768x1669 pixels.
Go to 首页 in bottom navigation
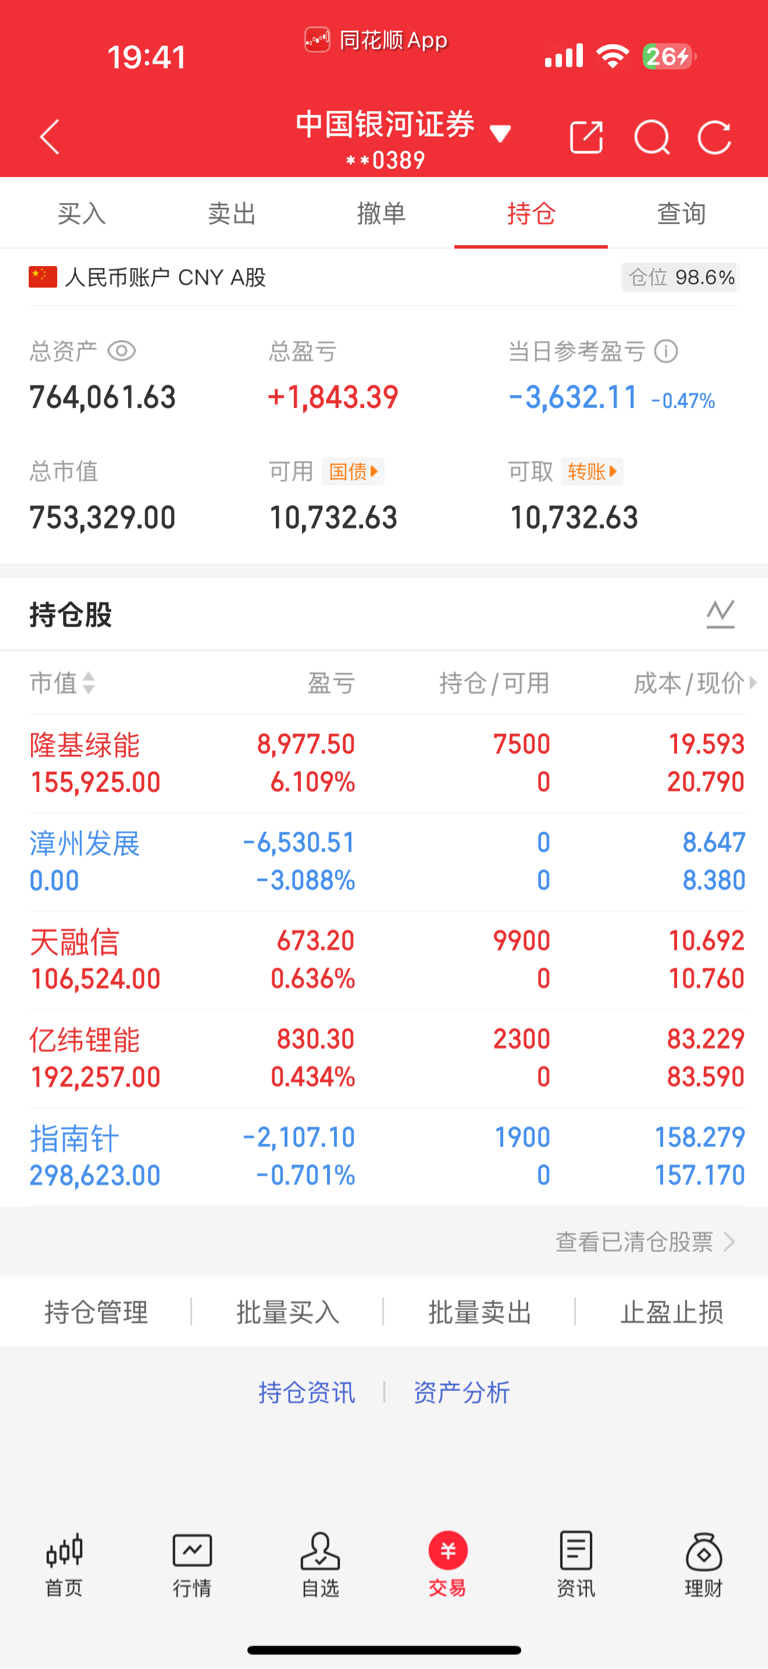(x=64, y=1566)
